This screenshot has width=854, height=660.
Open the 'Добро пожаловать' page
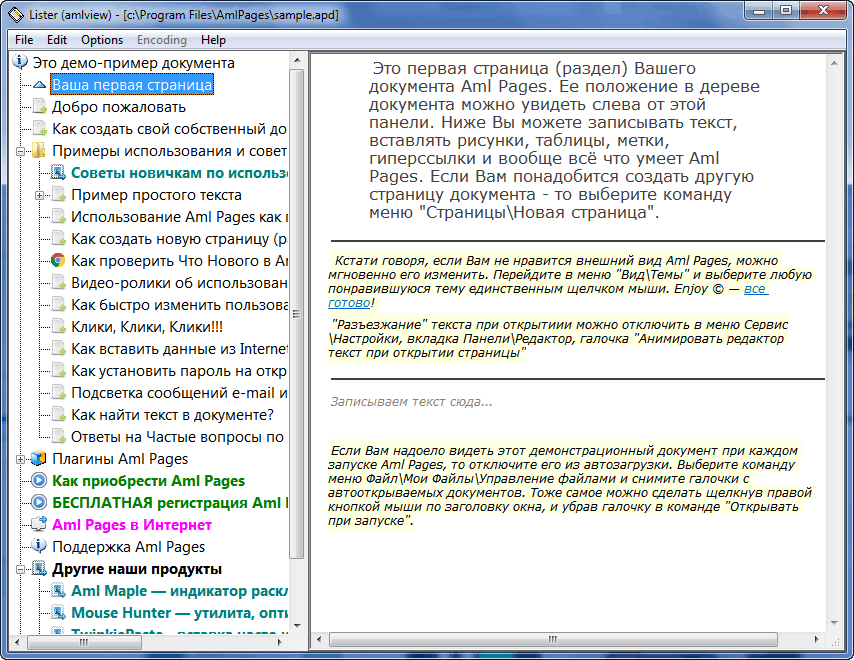click(119, 107)
